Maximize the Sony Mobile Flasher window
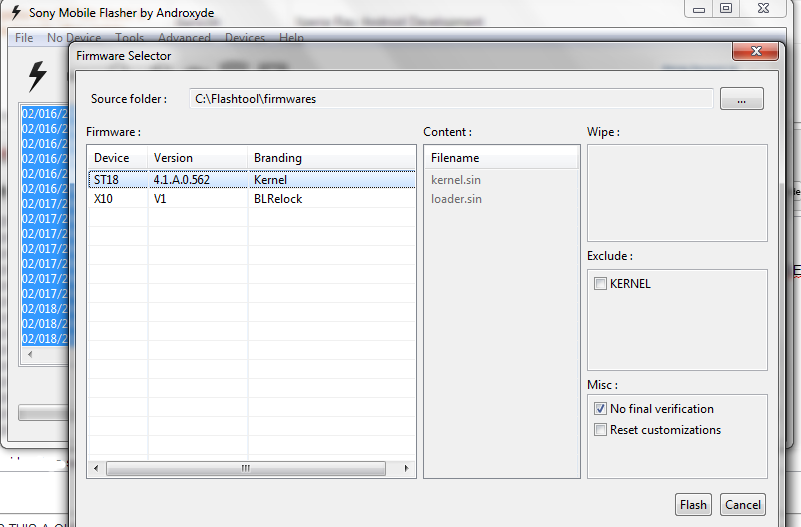This screenshot has height=527, width=801. 725,9
